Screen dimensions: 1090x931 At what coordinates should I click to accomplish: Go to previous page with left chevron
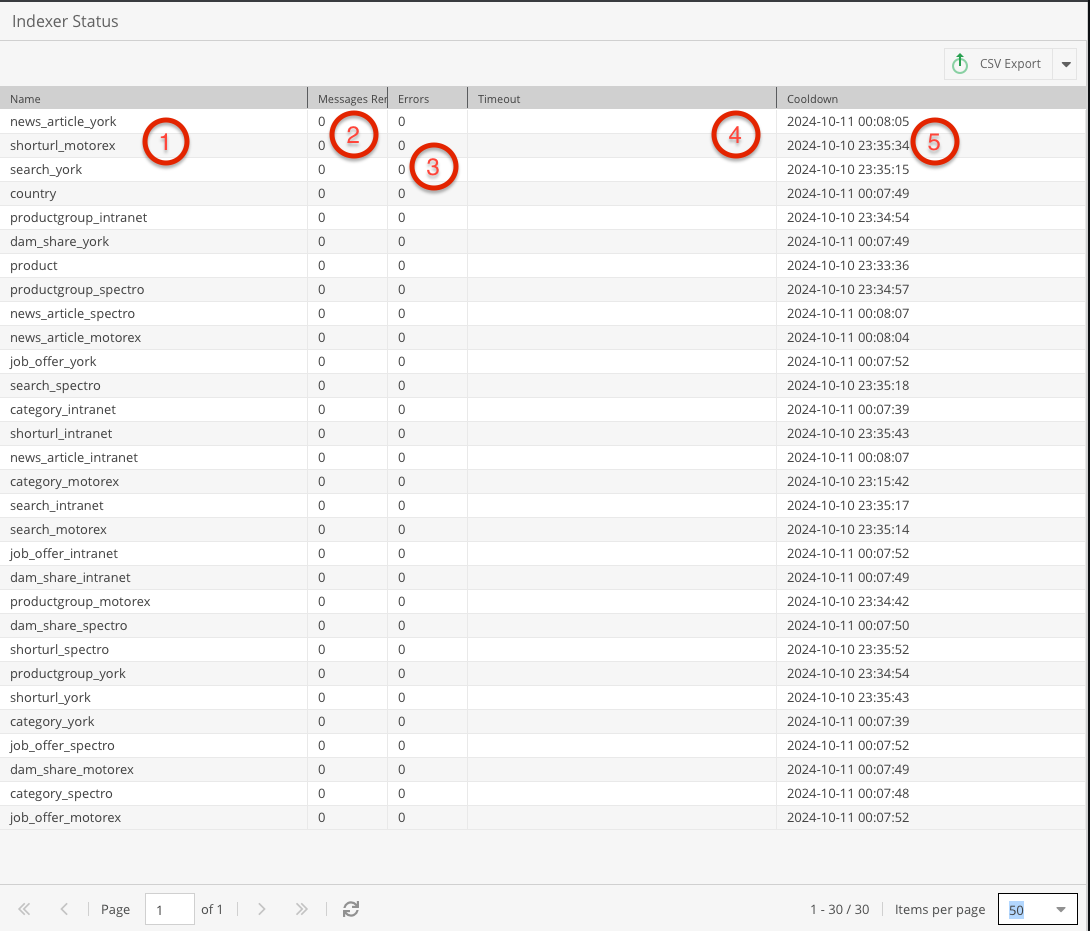point(64,909)
